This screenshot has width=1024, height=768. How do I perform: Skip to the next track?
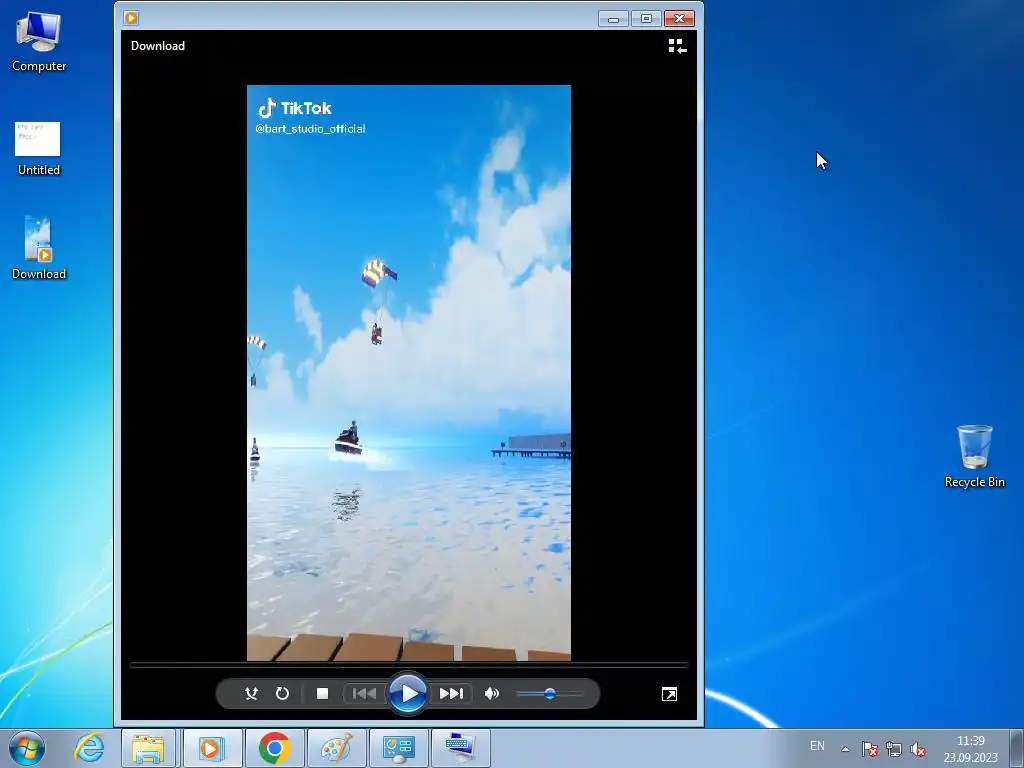(451, 694)
